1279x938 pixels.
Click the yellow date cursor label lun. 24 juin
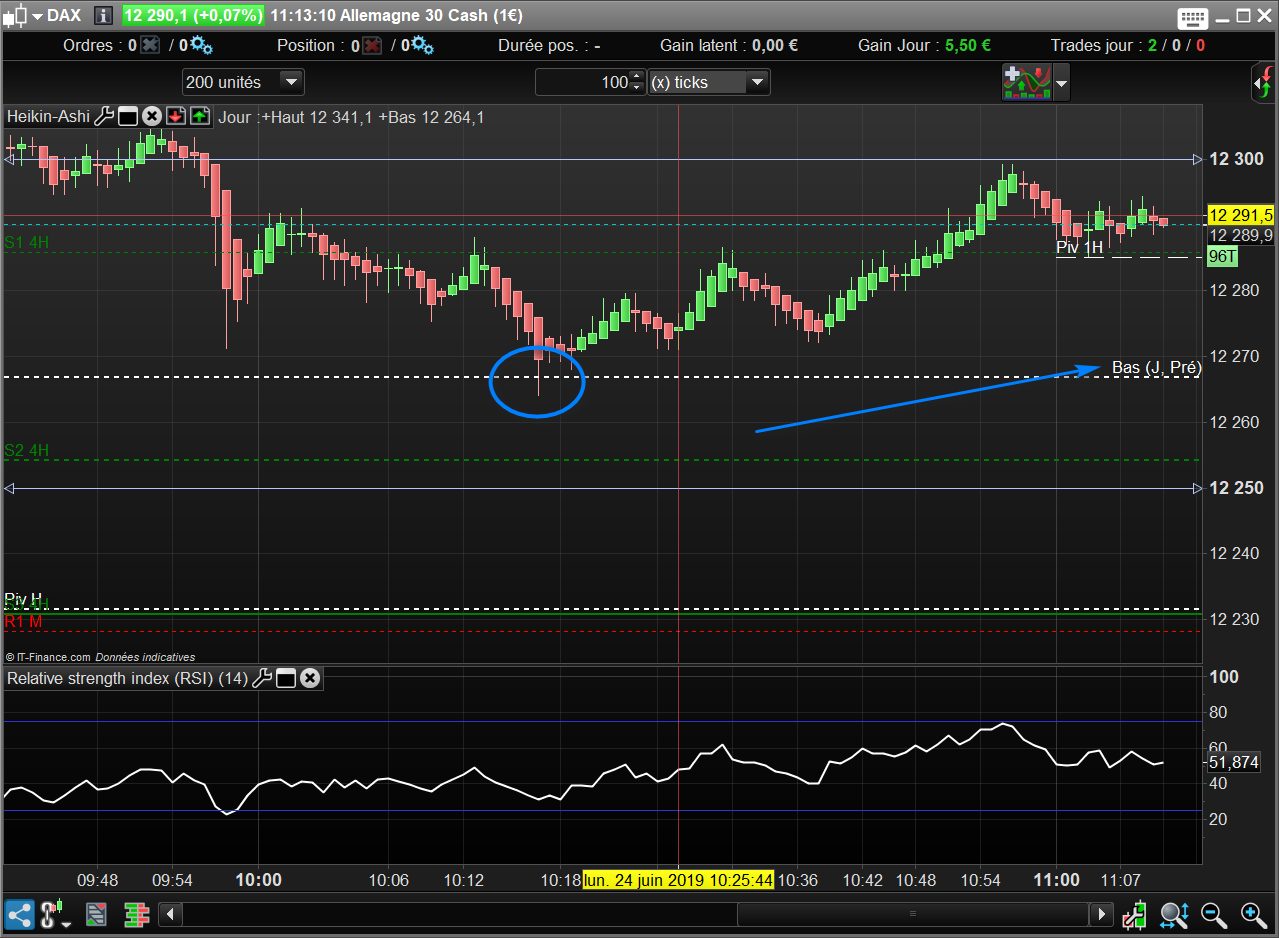coord(679,880)
